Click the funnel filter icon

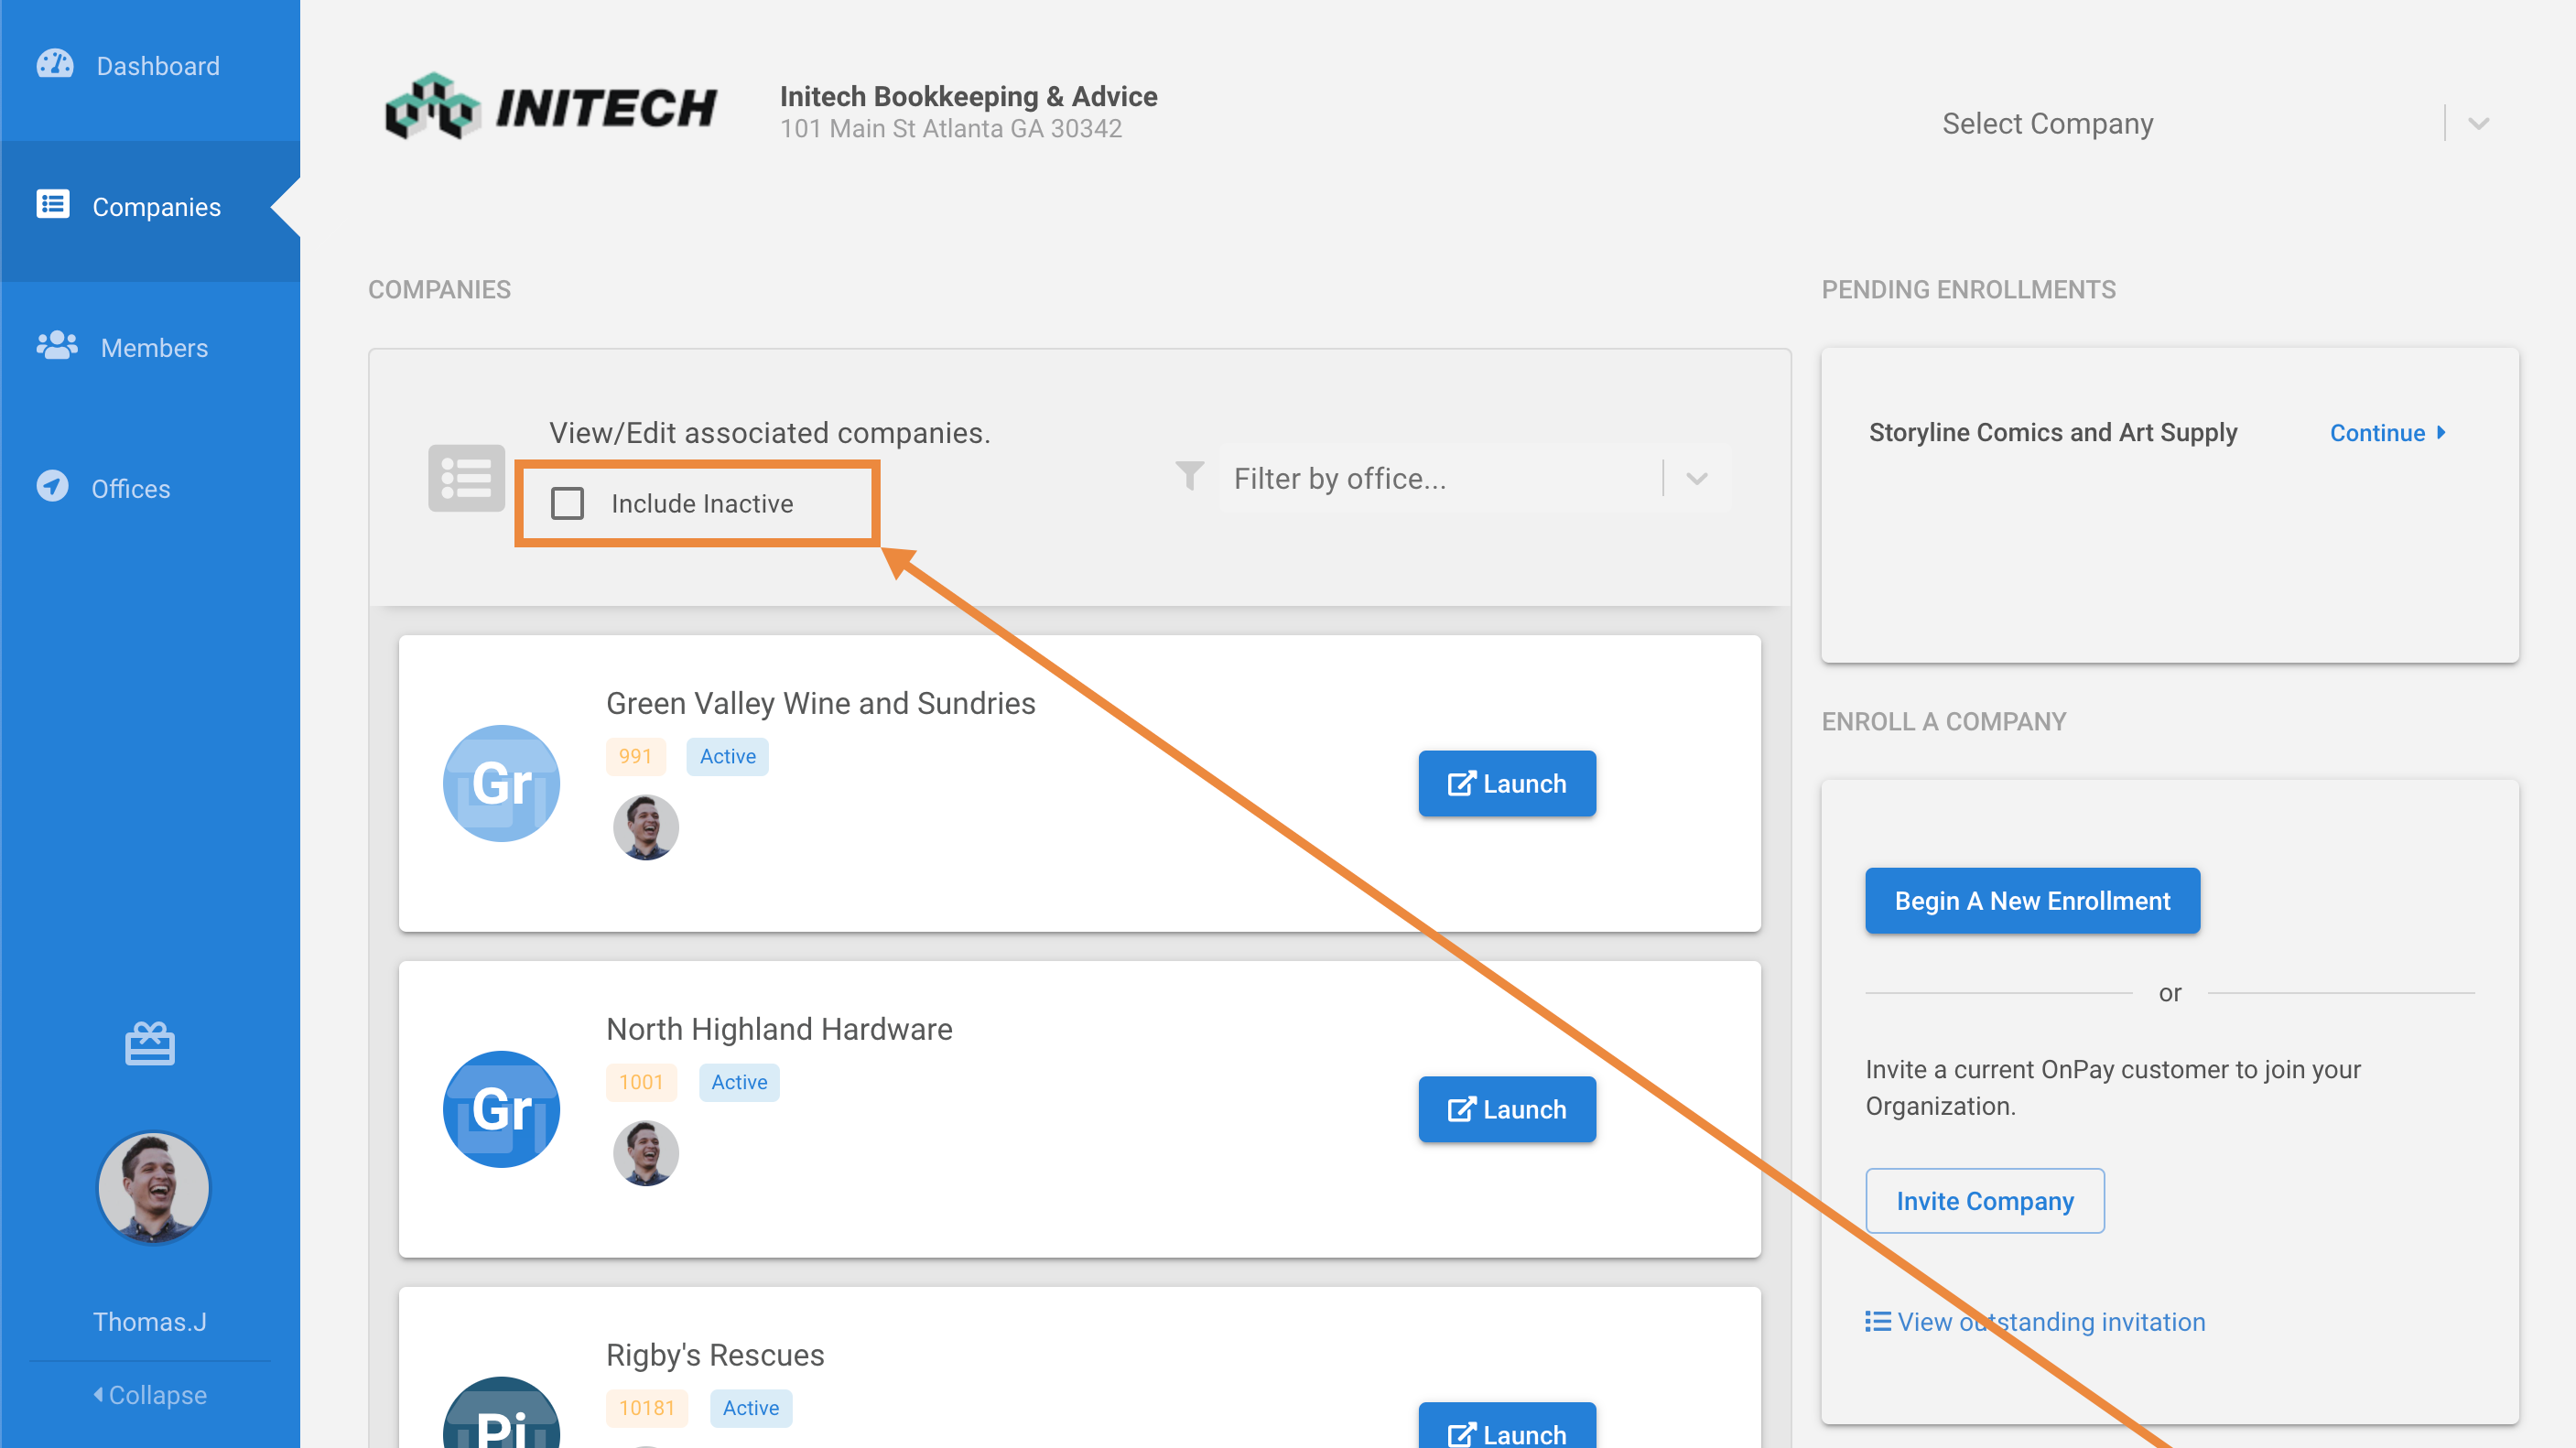[1189, 477]
